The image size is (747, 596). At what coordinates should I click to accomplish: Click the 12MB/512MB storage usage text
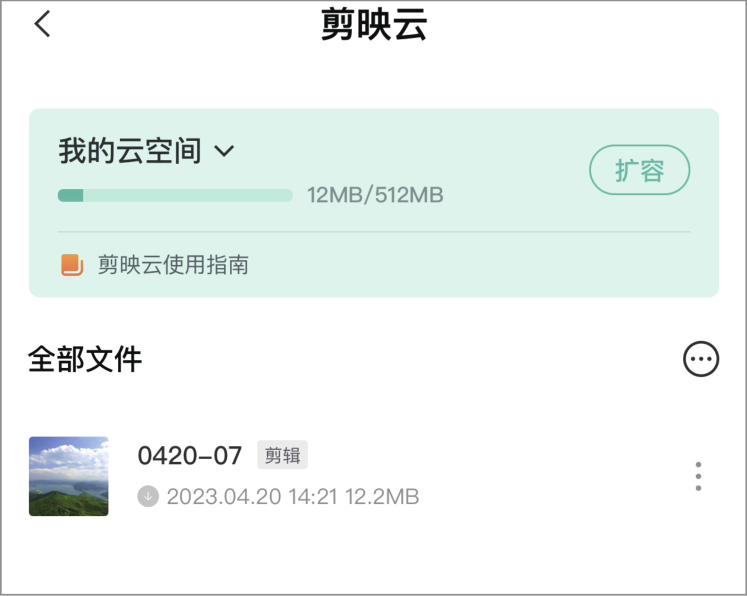(375, 195)
